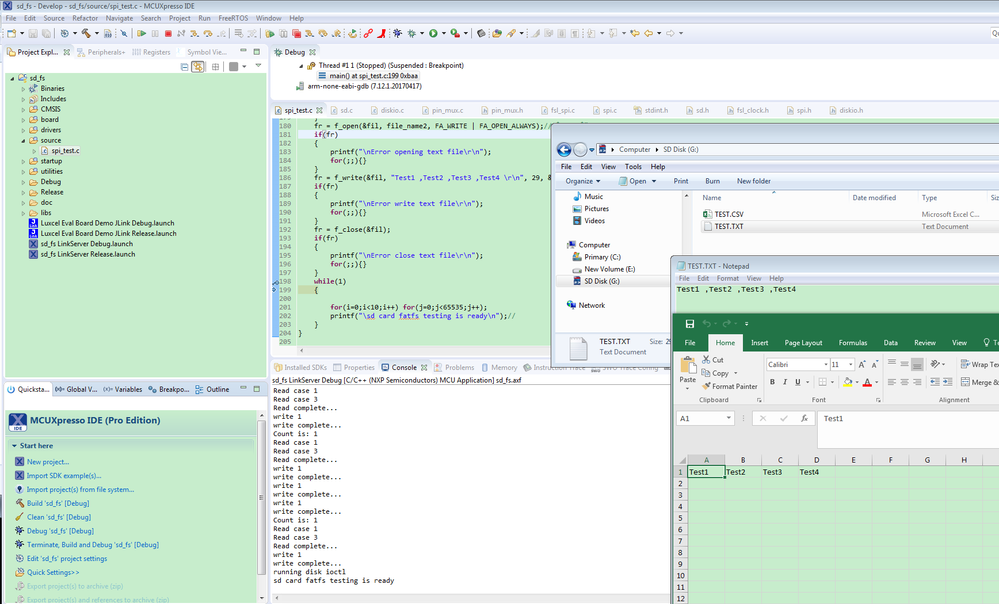The image size is (999, 604).
Task: Select Excel font color red A icon
Action: coord(867,382)
